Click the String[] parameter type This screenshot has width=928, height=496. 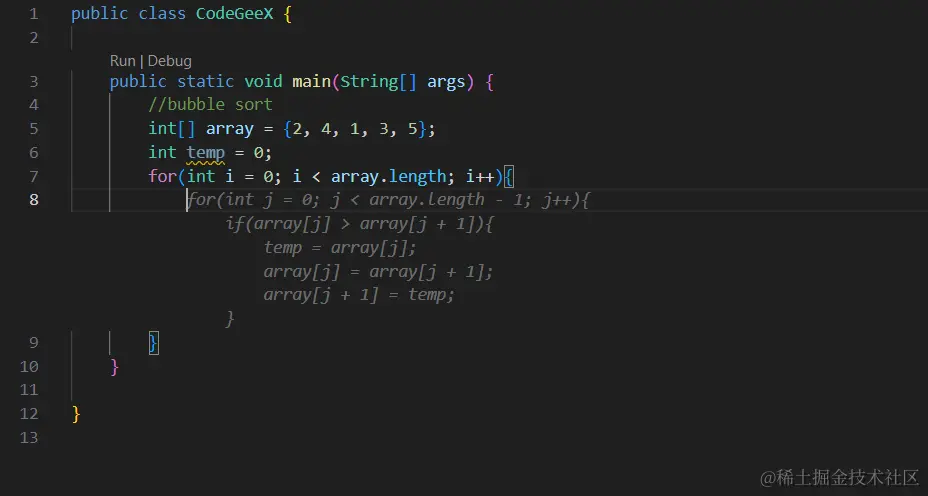click(378, 81)
